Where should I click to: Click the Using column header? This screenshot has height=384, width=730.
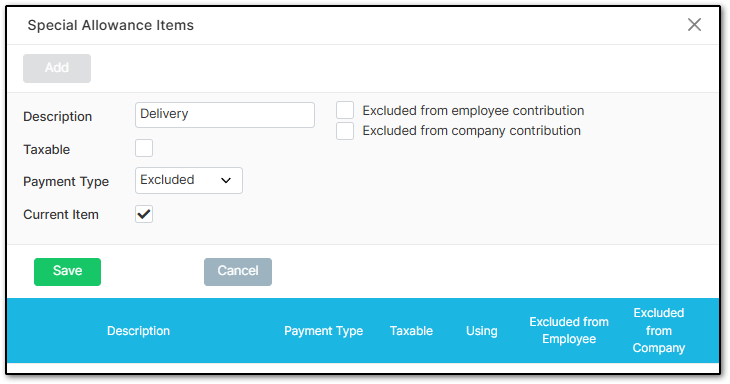(481, 331)
